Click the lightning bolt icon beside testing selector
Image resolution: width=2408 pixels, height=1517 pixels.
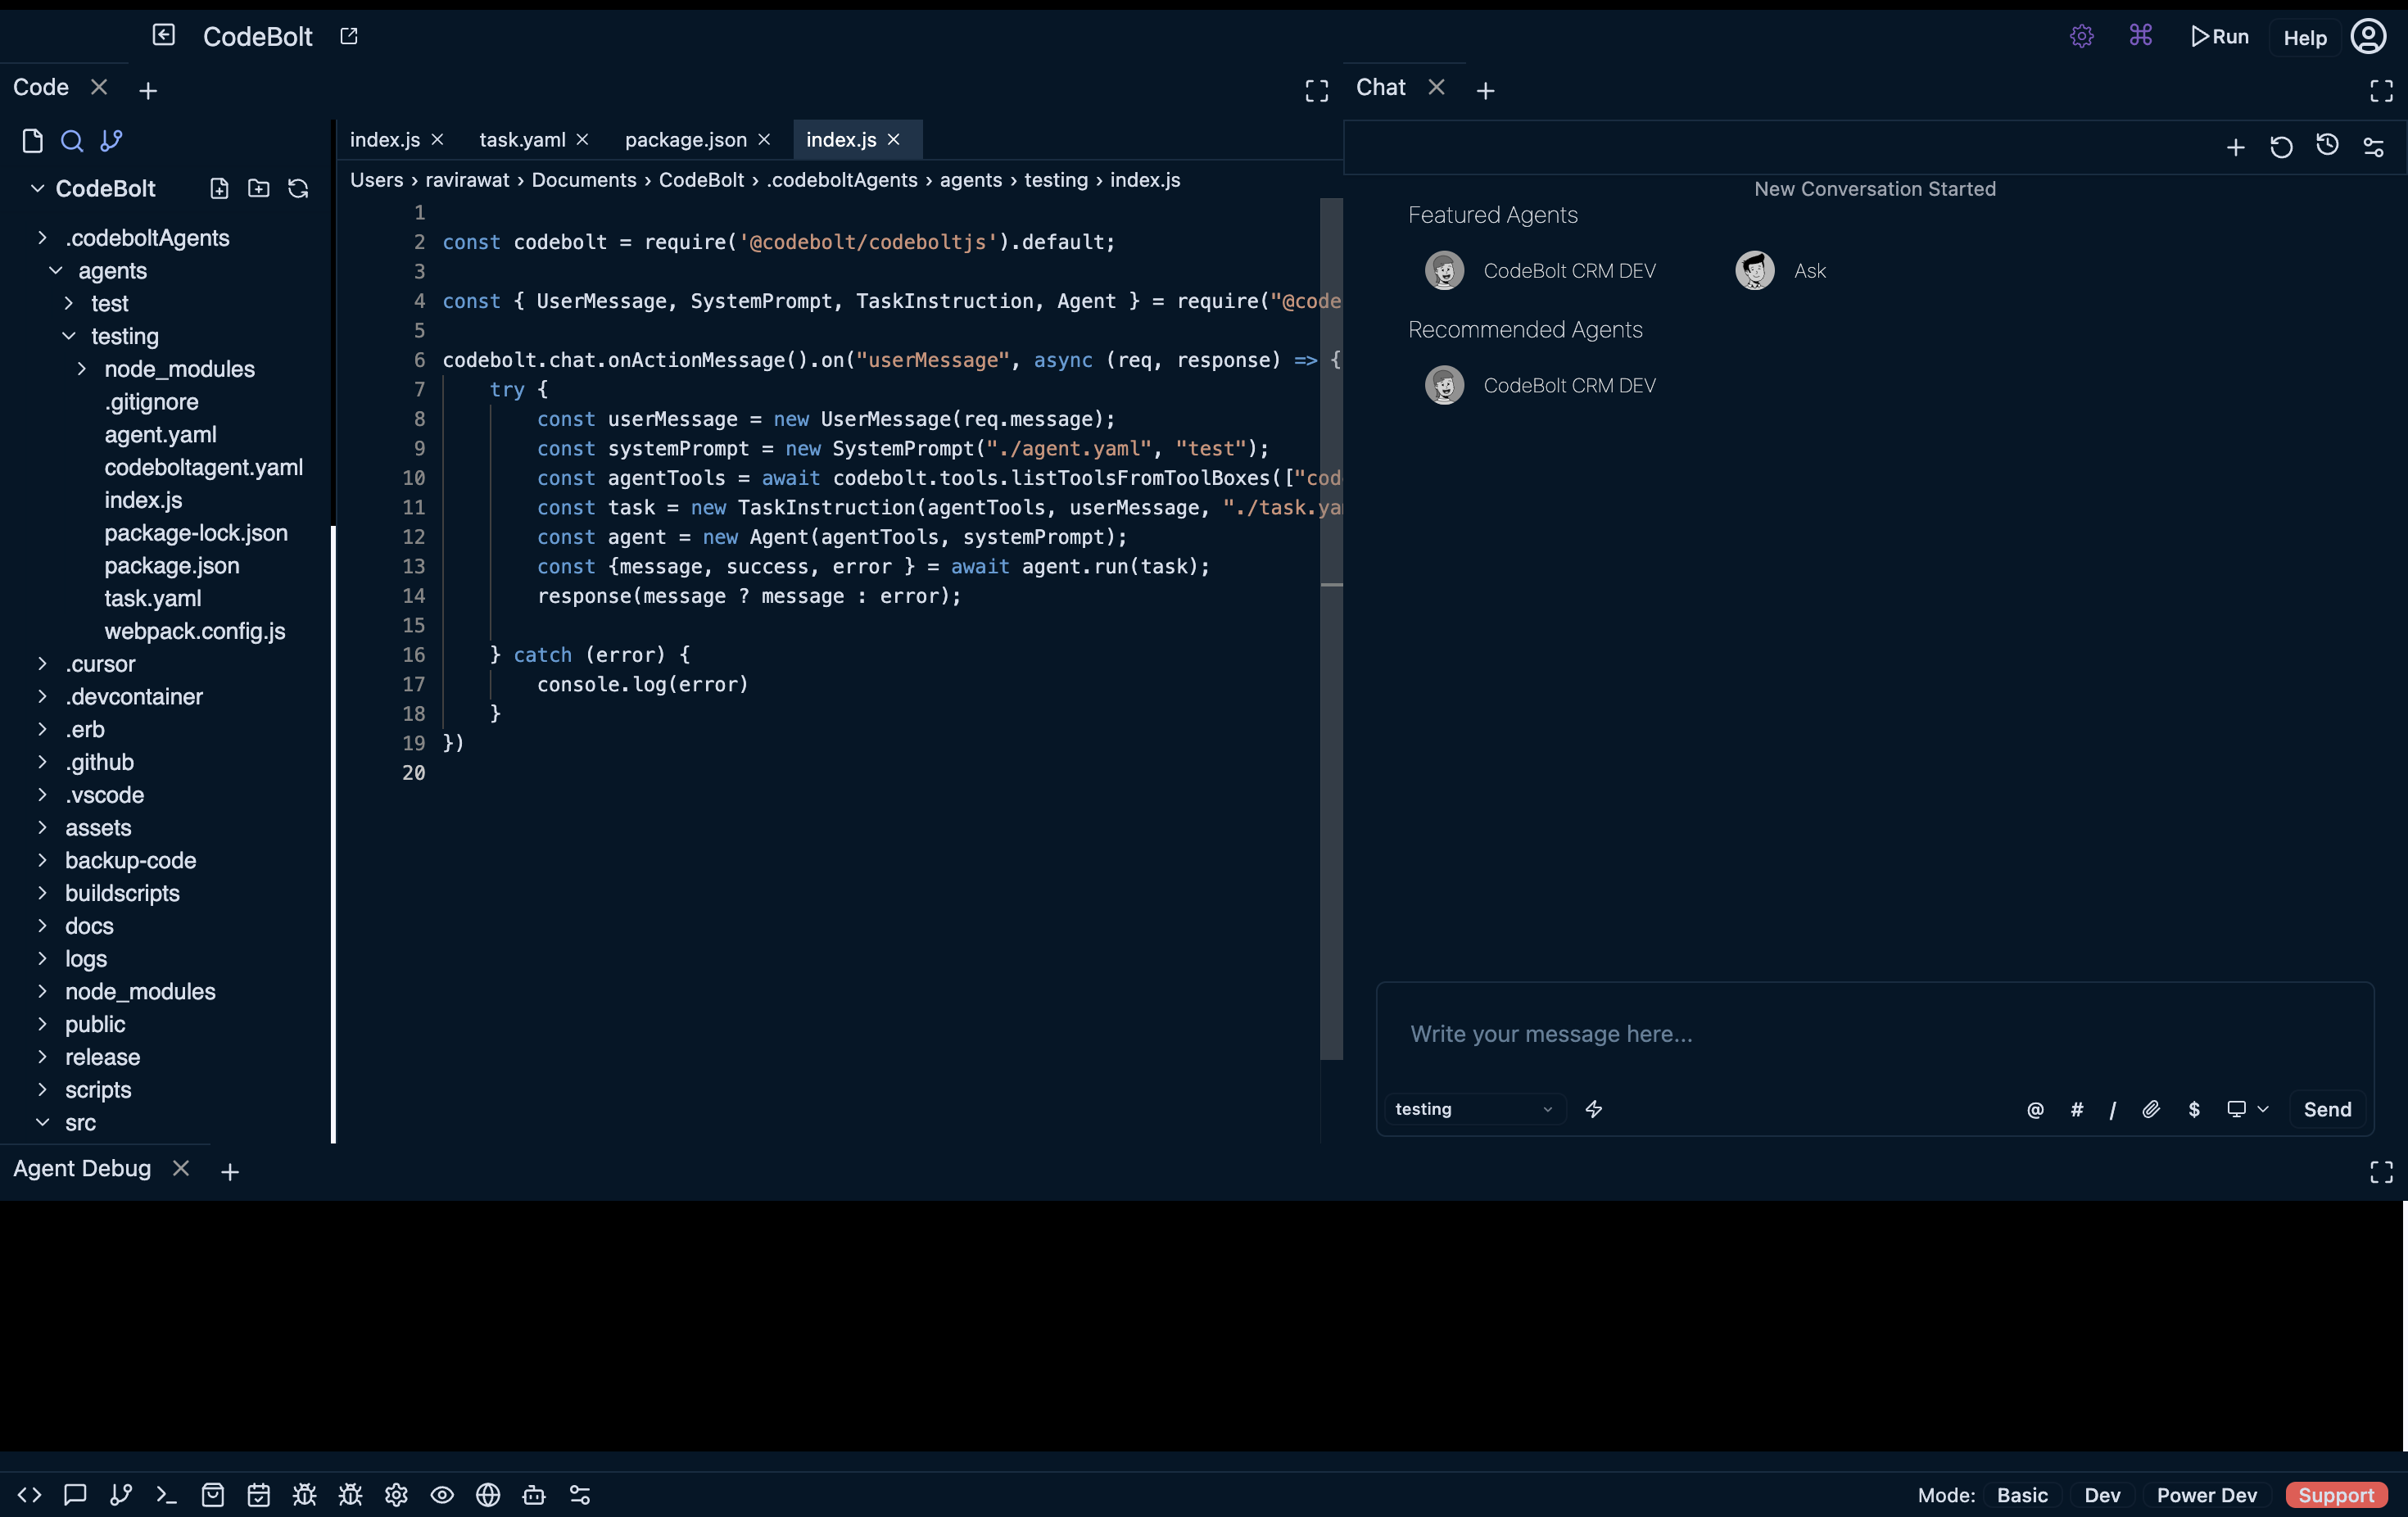(1594, 1109)
